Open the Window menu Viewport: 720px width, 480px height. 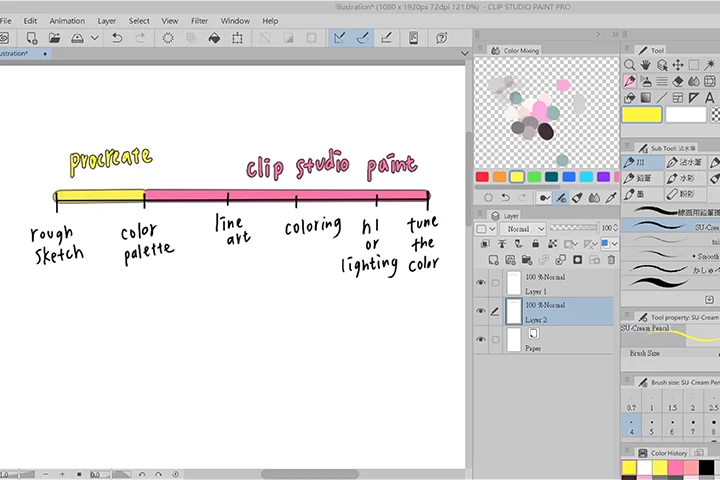pyautogui.click(x=235, y=21)
